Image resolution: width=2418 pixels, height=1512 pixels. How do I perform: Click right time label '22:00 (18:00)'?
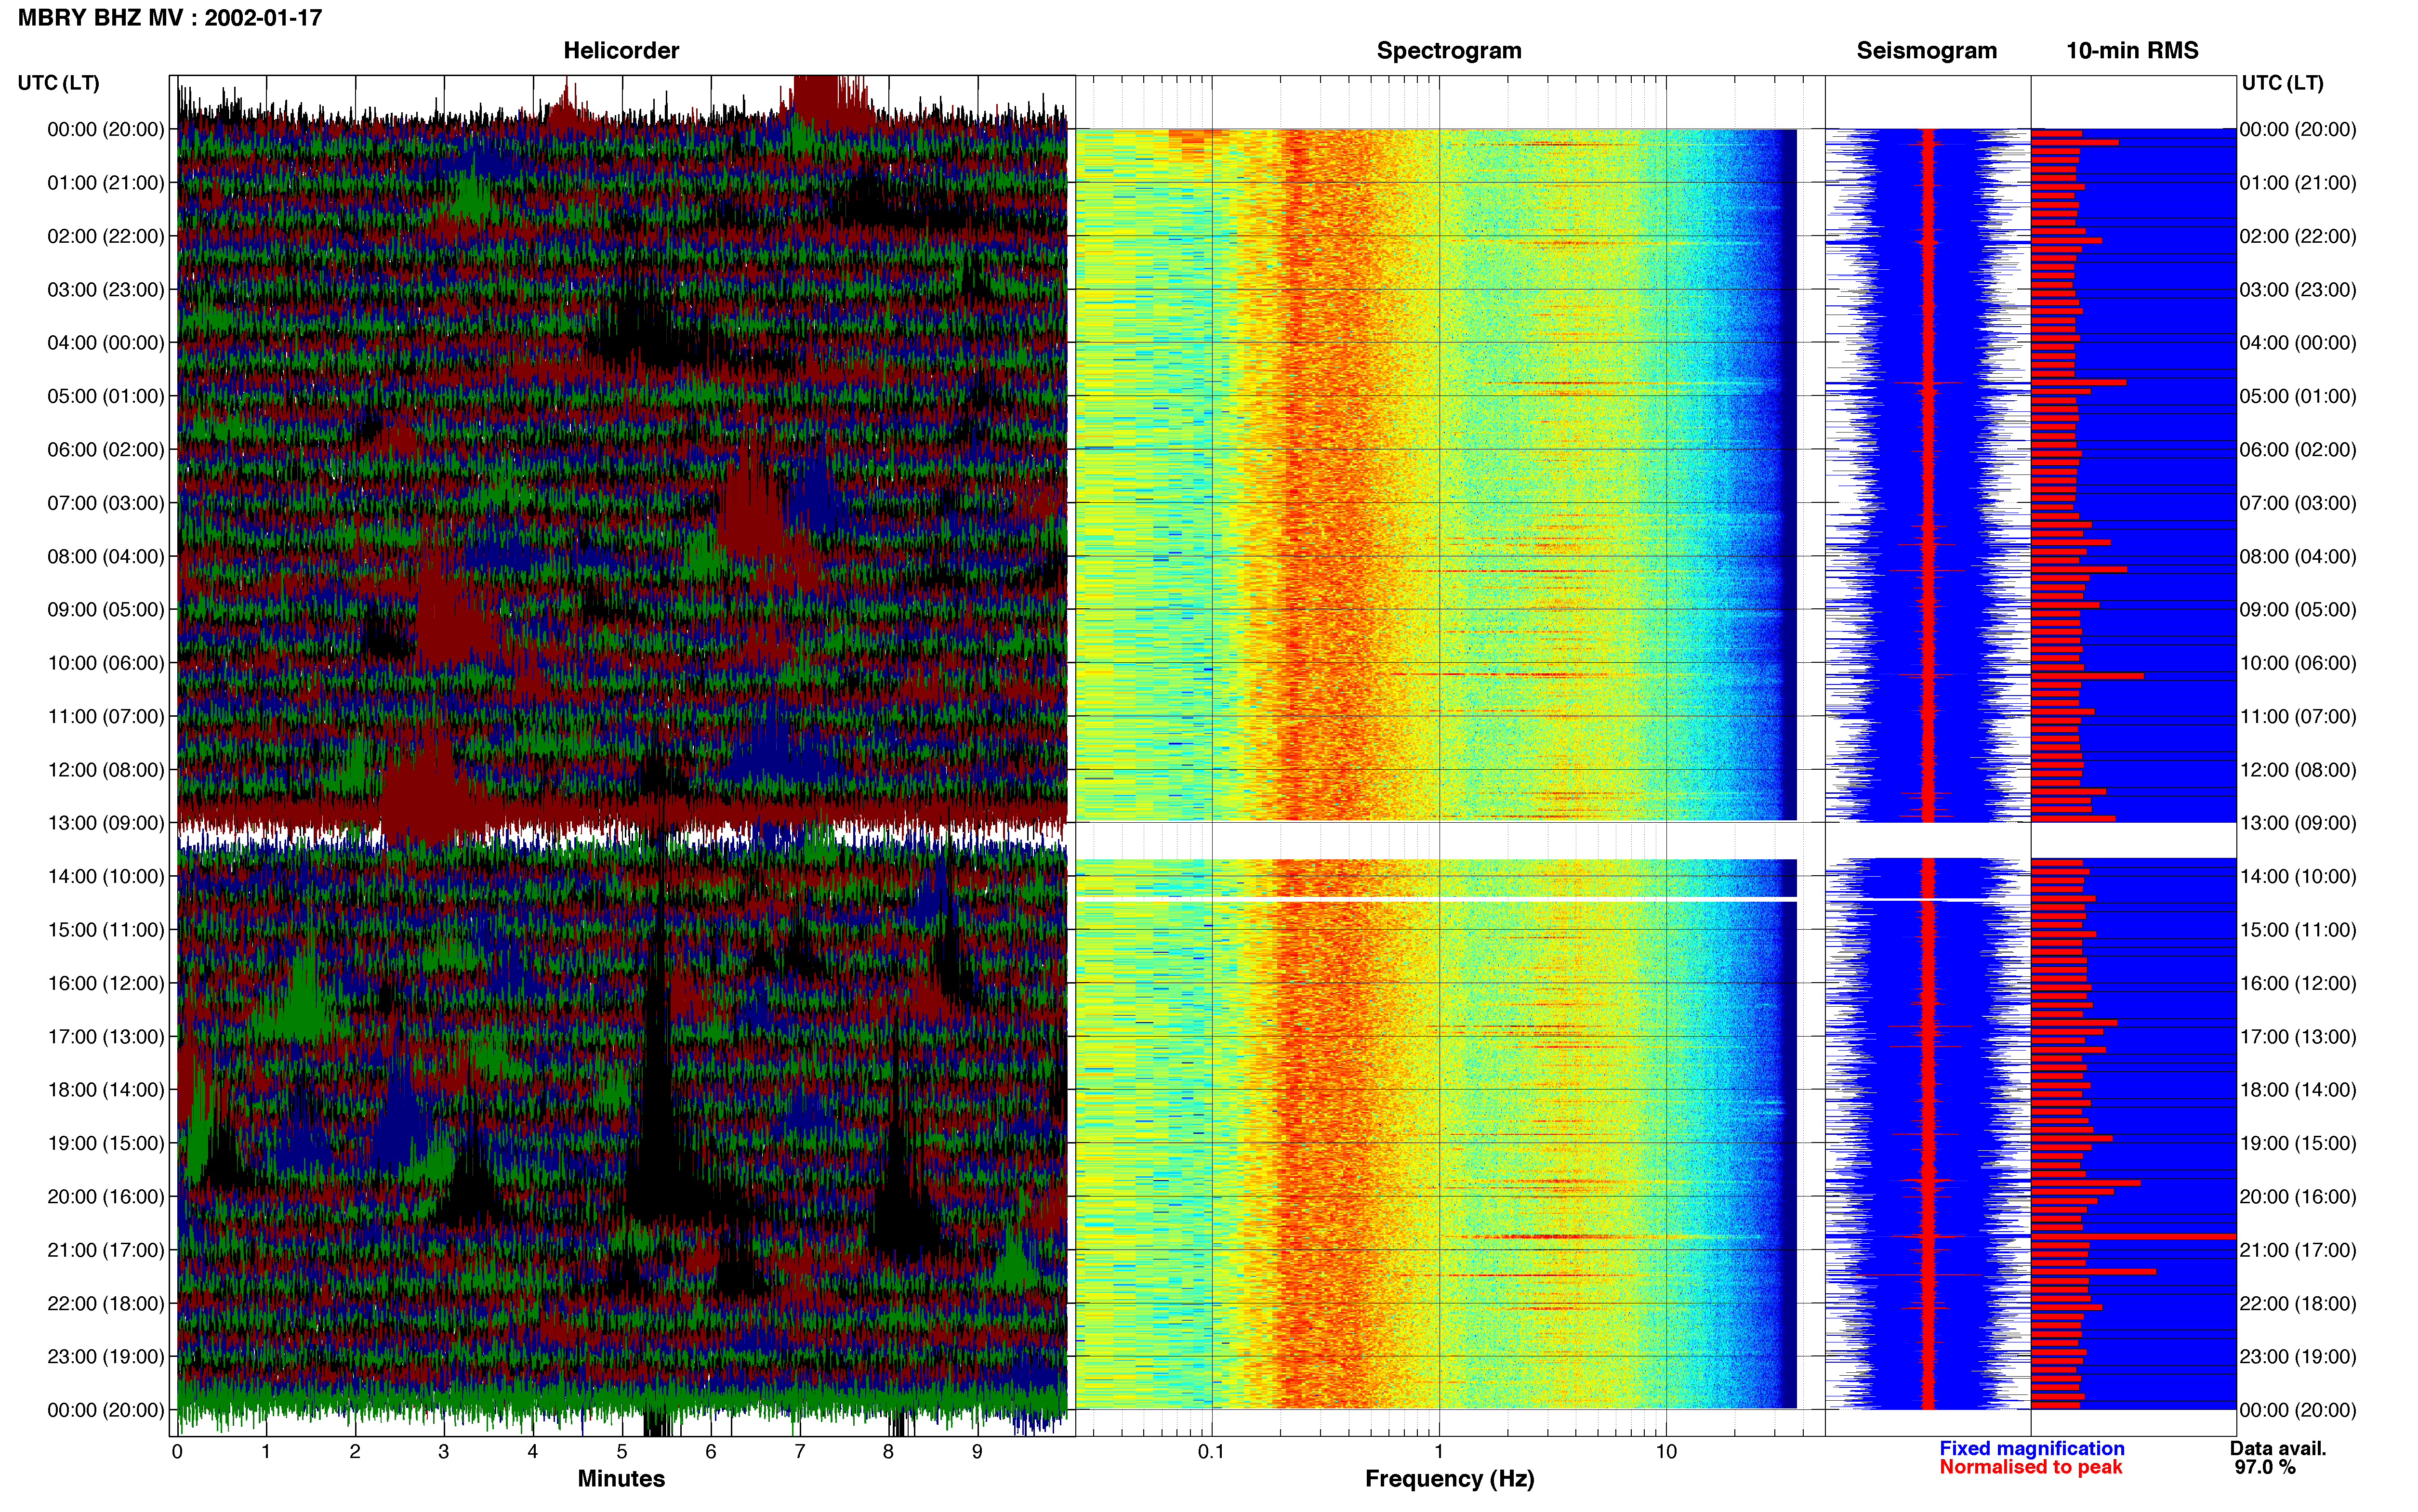(x=2298, y=1303)
